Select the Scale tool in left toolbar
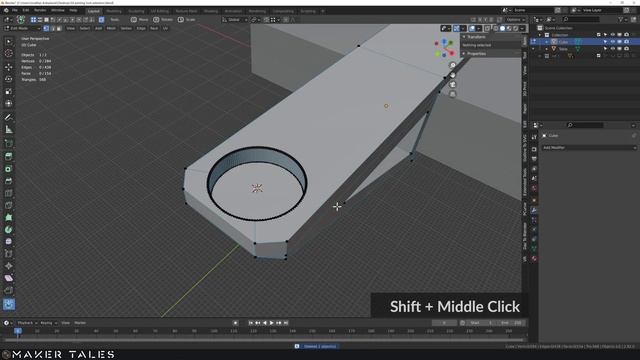The height and width of the screenshot is (360, 640). point(9,91)
